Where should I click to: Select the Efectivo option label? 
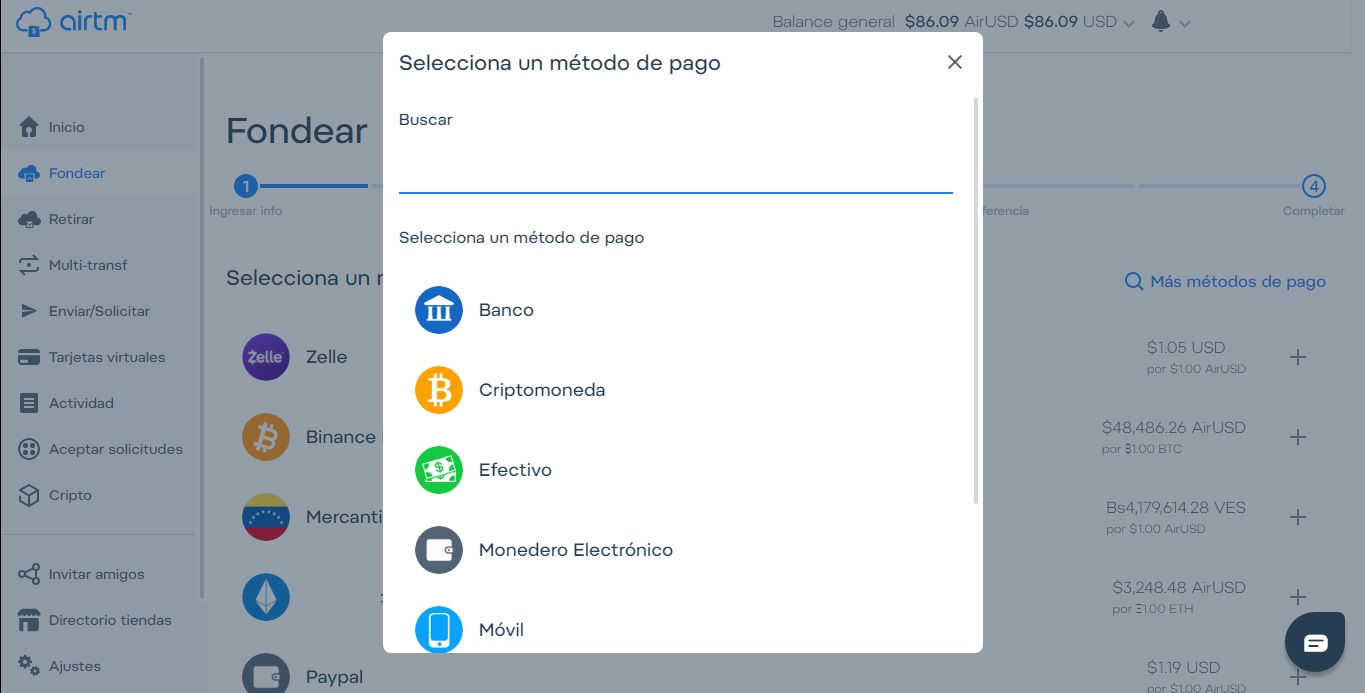tap(515, 470)
